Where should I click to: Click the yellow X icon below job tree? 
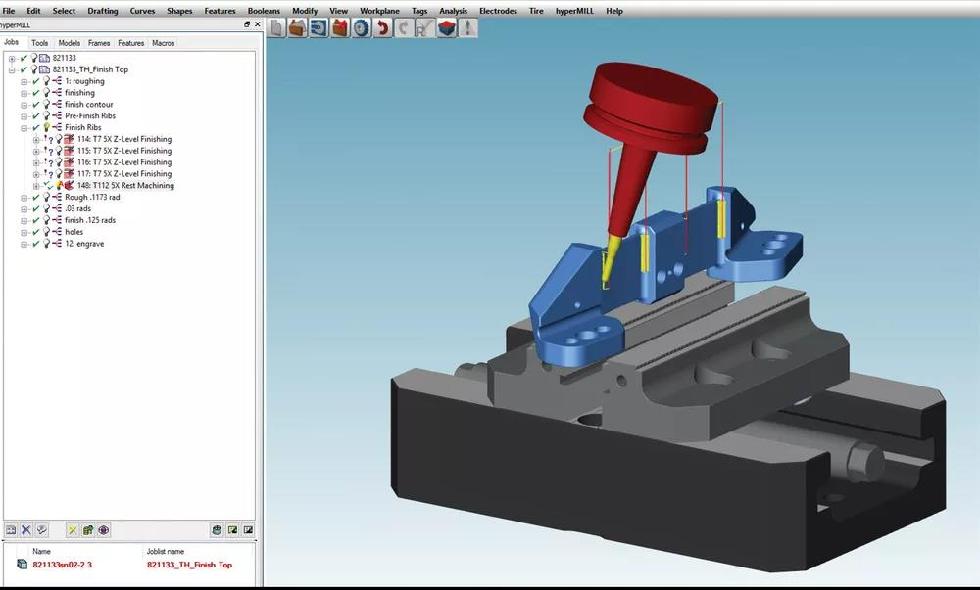pyautogui.click(x=73, y=530)
